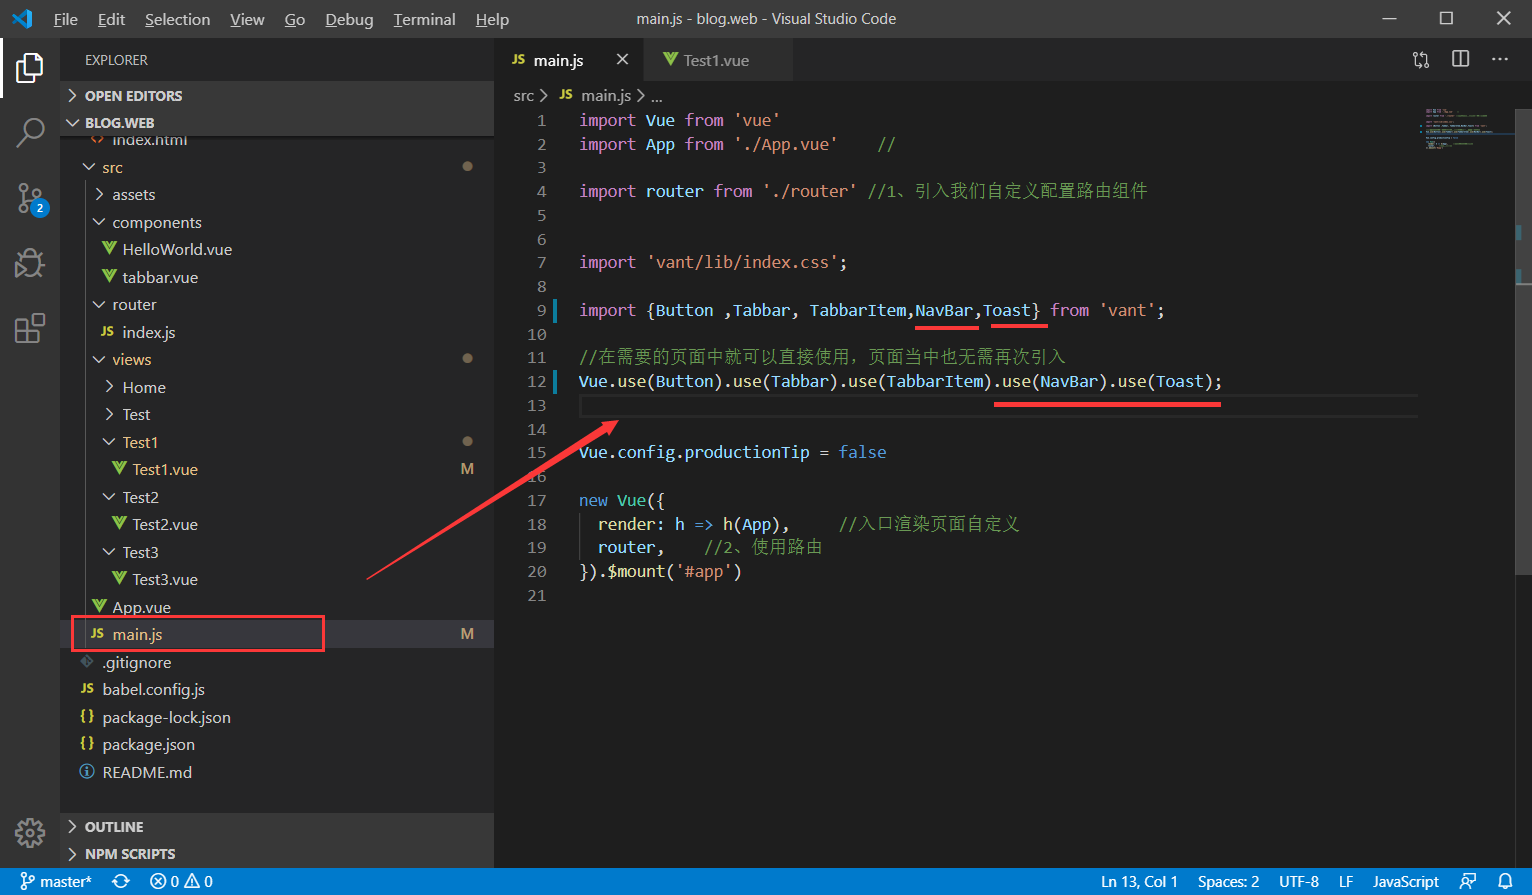1532x895 pixels.
Task: Open the Selection menu
Action: tap(177, 19)
